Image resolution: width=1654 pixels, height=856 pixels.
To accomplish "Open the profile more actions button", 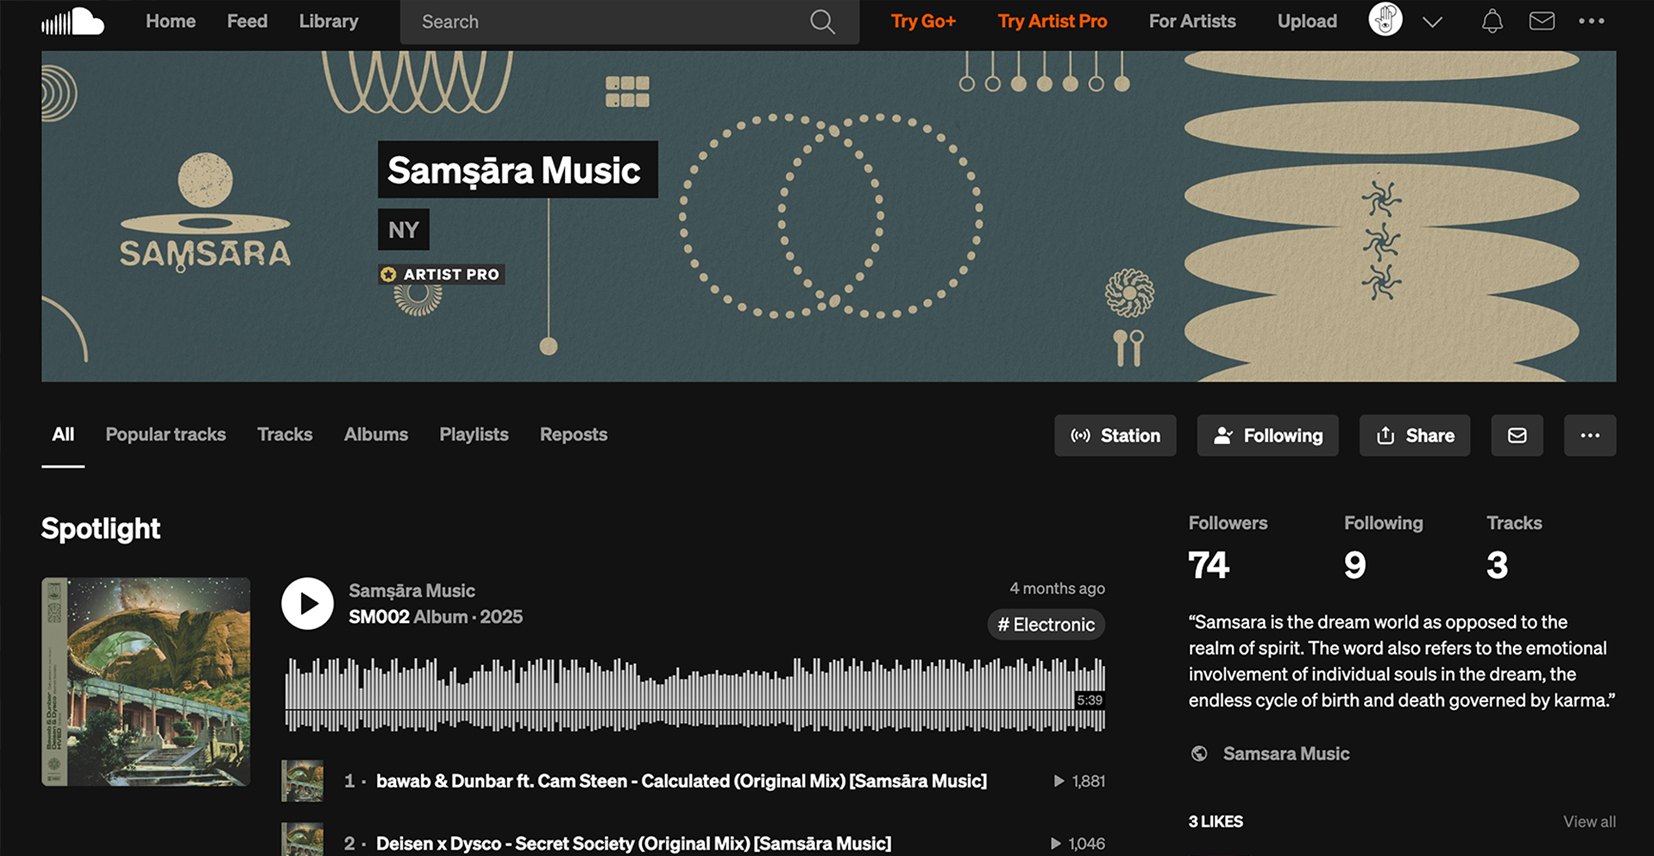I will coord(1590,436).
